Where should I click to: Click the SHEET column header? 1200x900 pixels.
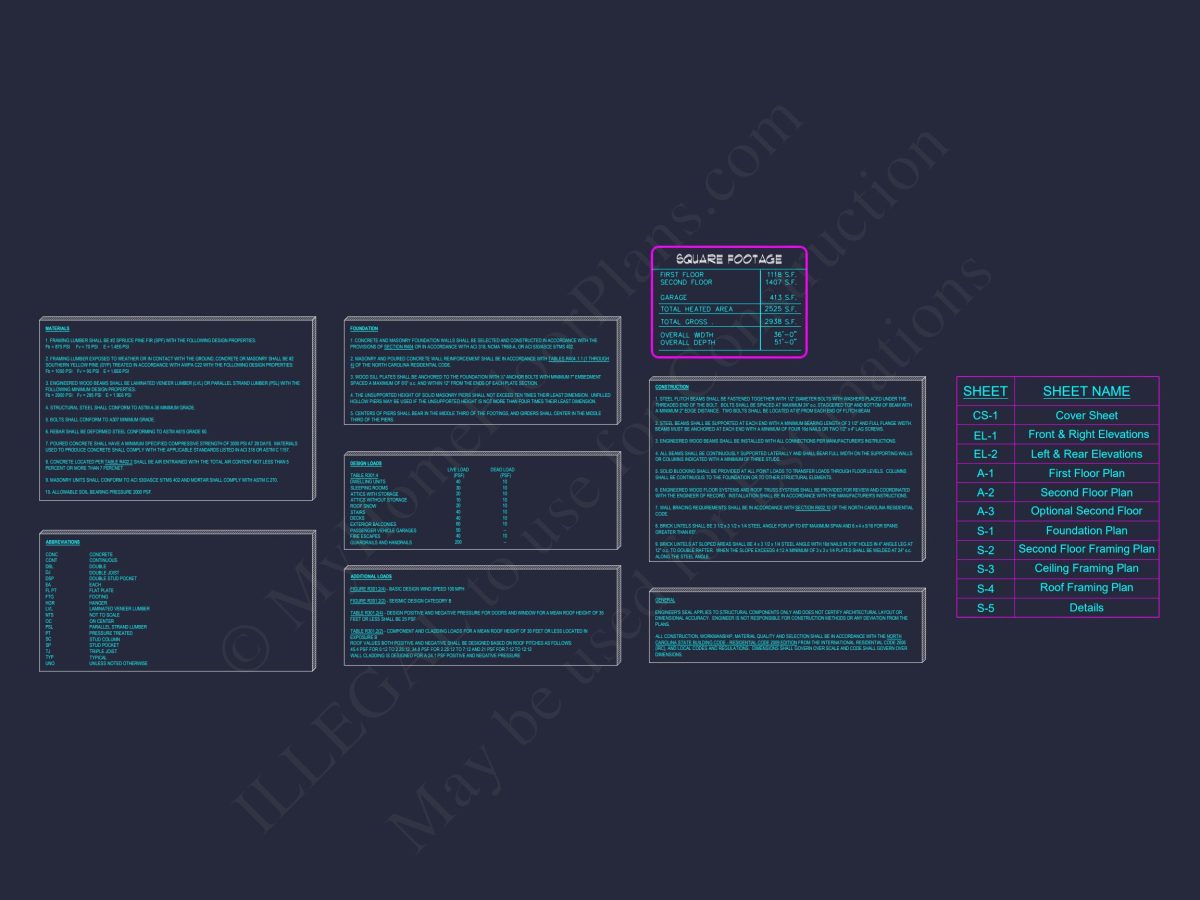coord(985,391)
